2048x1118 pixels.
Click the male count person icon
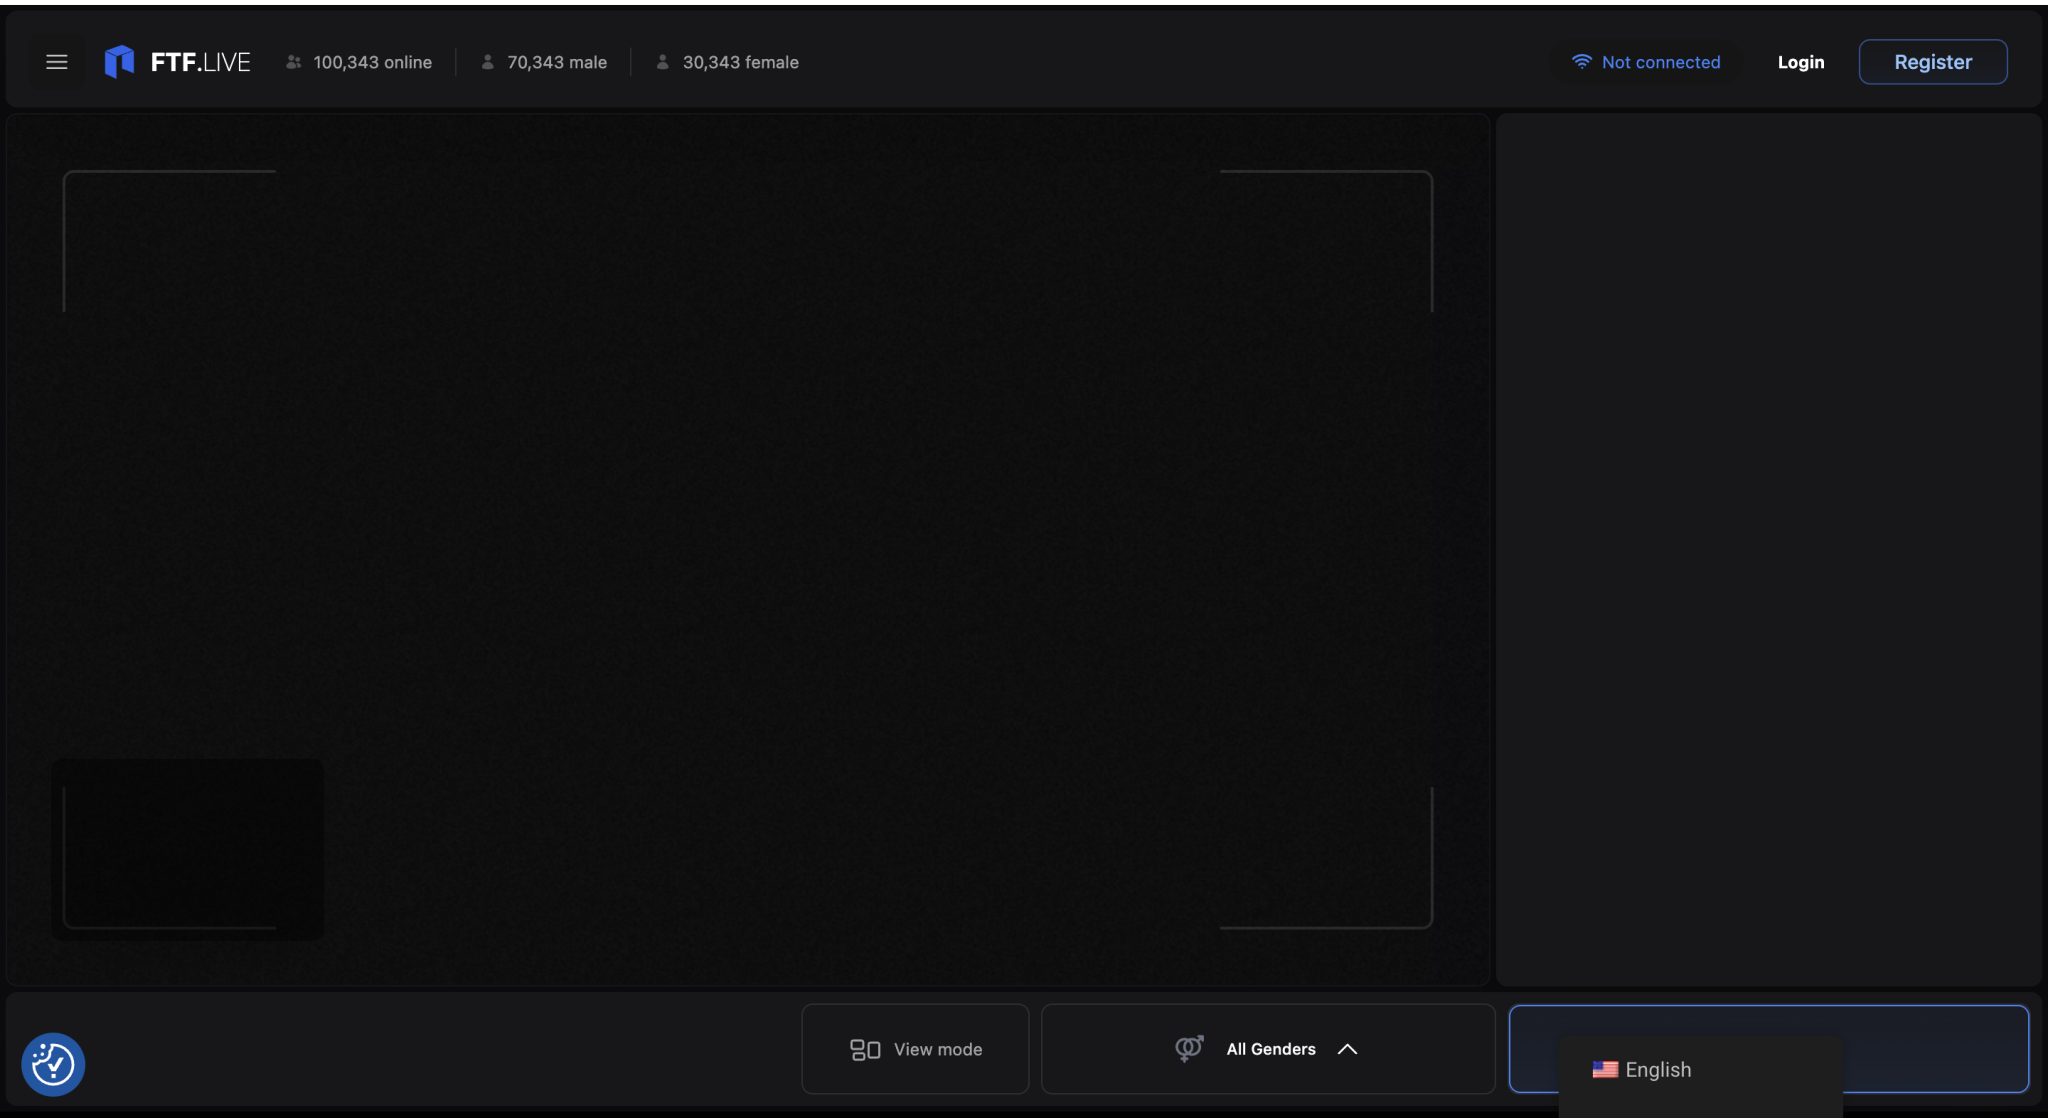point(488,62)
